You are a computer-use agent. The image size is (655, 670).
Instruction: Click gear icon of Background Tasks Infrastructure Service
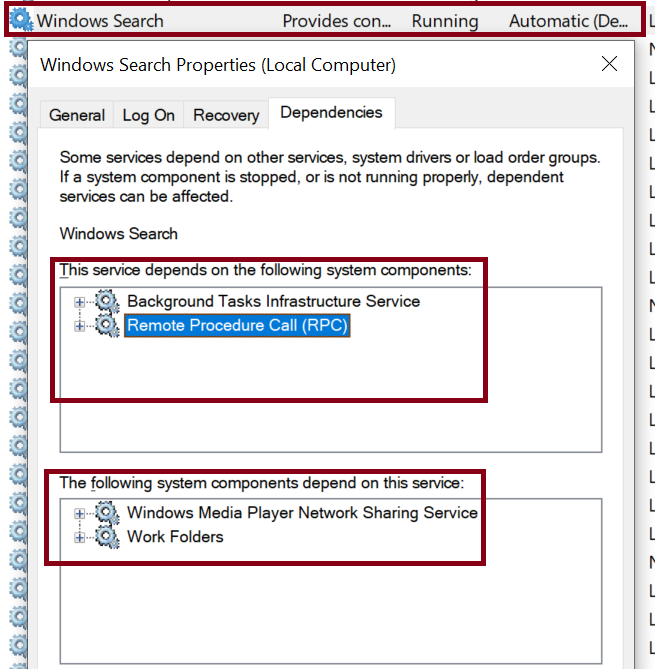(x=107, y=302)
